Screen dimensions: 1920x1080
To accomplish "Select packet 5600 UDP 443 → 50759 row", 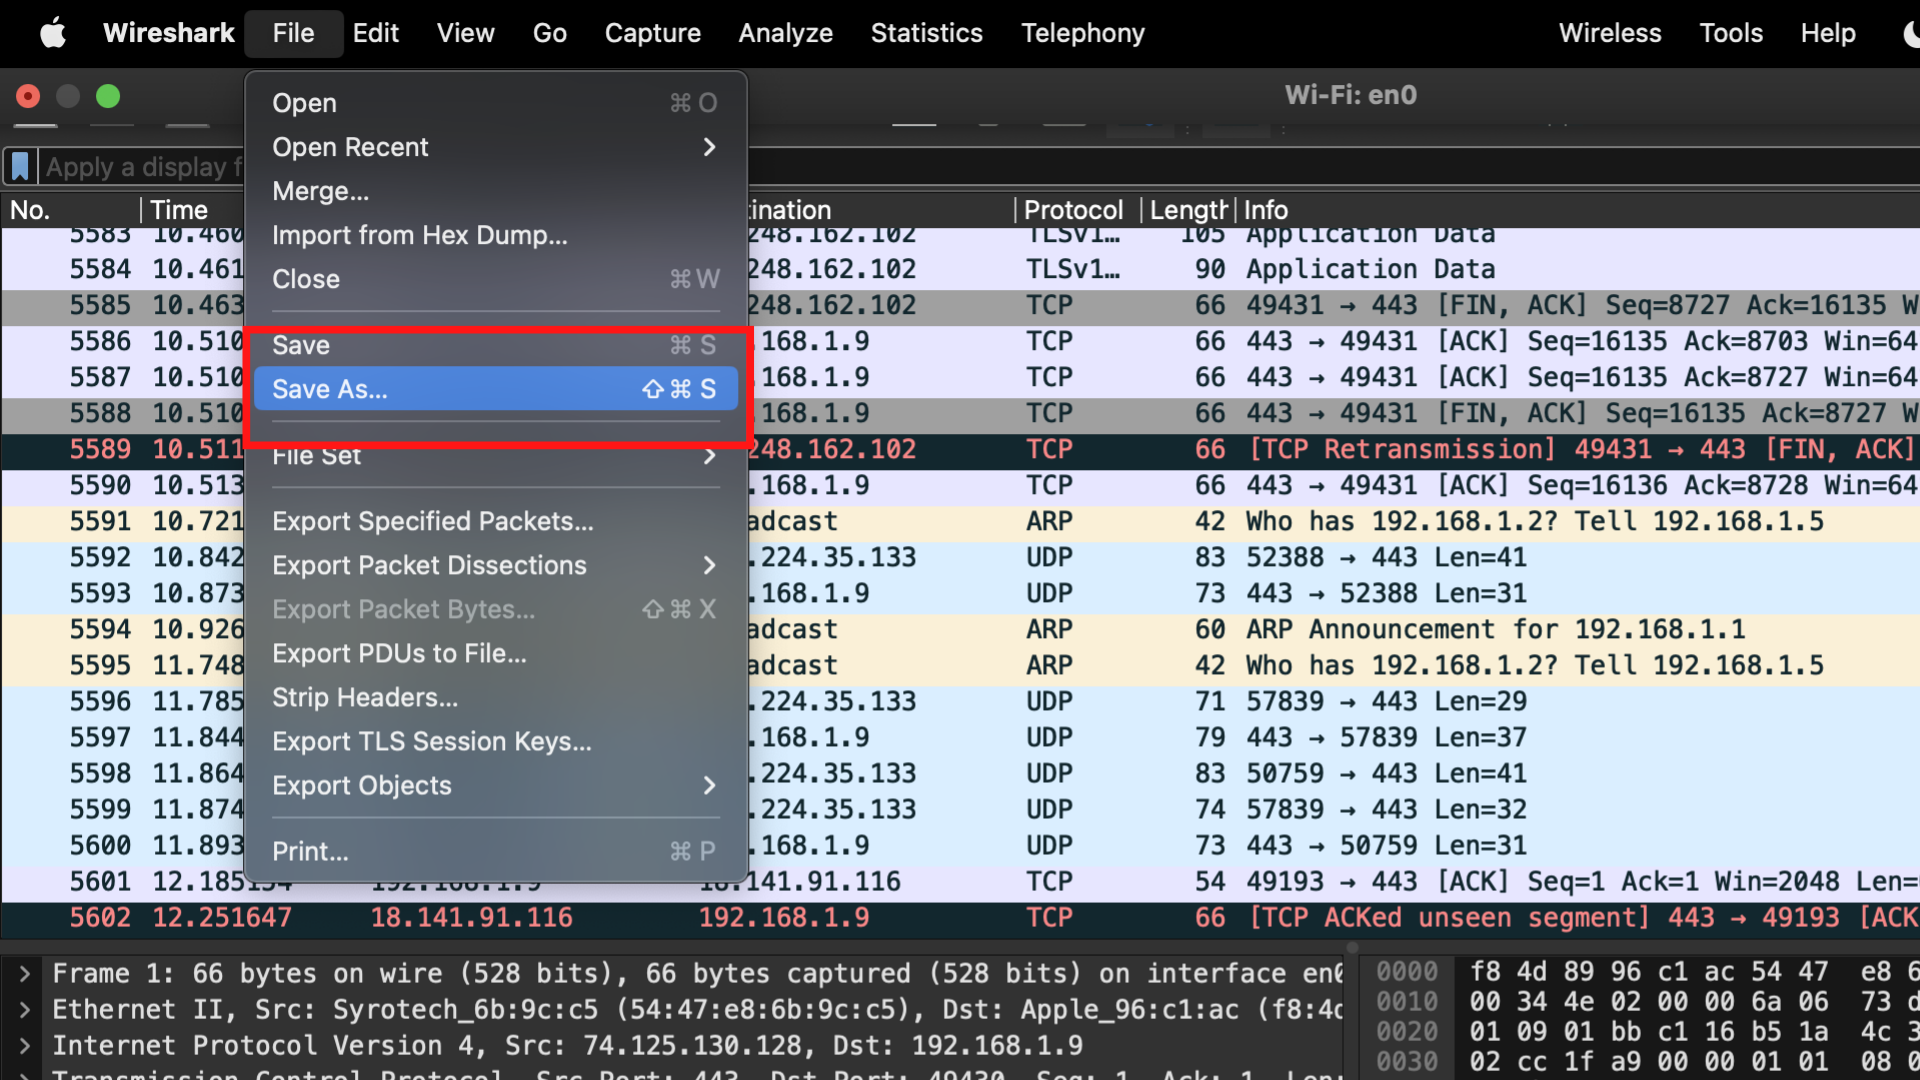I will click(x=1334, y=845).
